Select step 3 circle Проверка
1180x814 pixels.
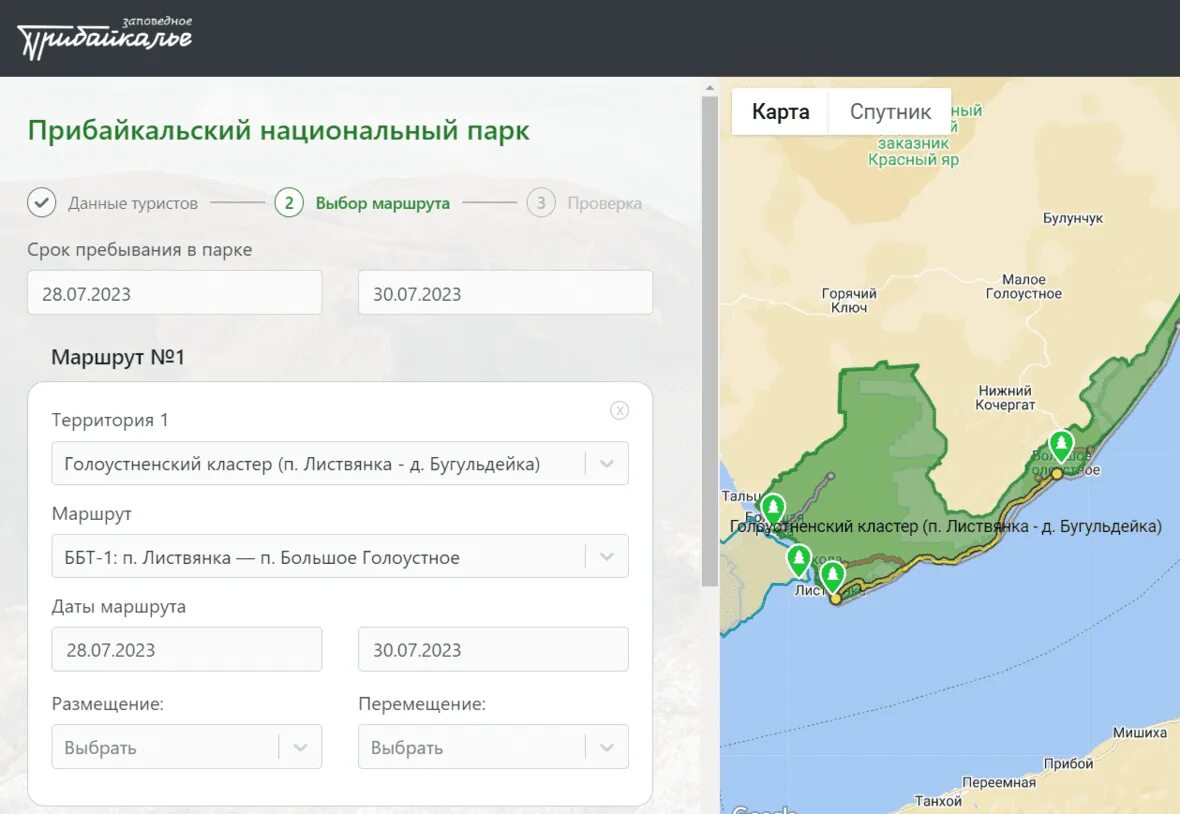[x=541, y=202]
